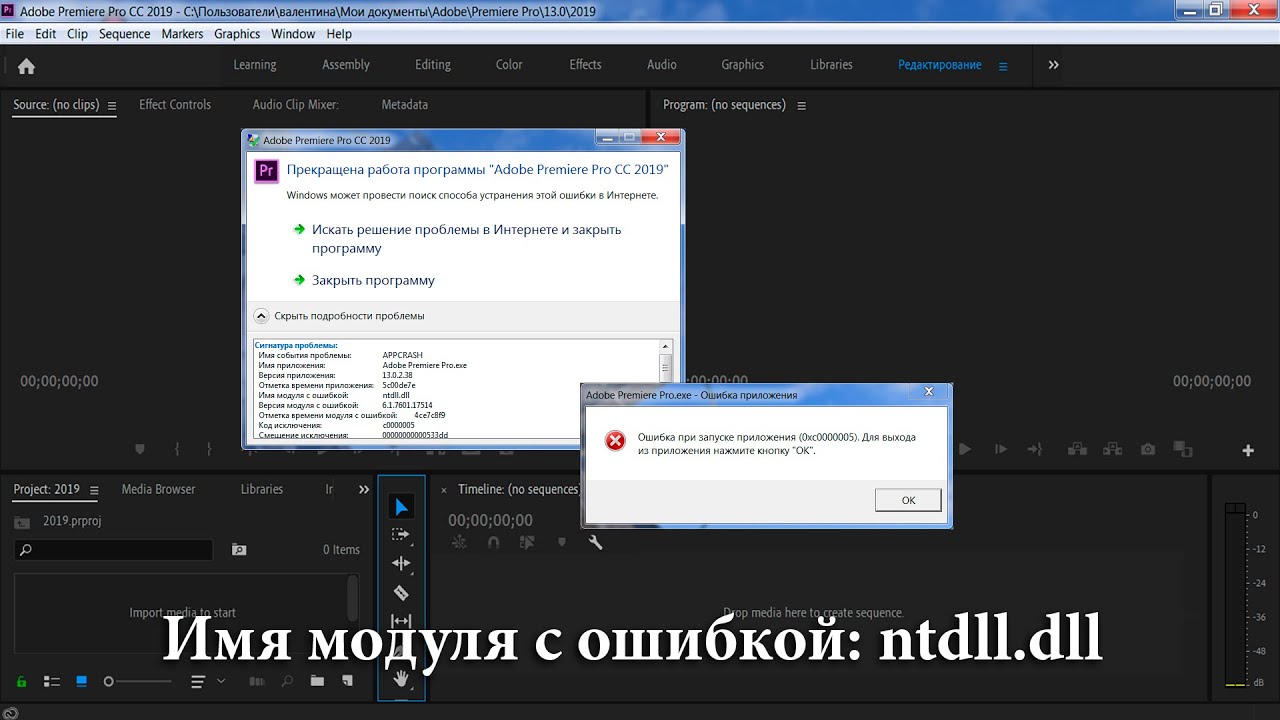Viewport: 1280px width, 720px height.
Task: Open the Source panel hamburger menu
Action: (112, 106)
